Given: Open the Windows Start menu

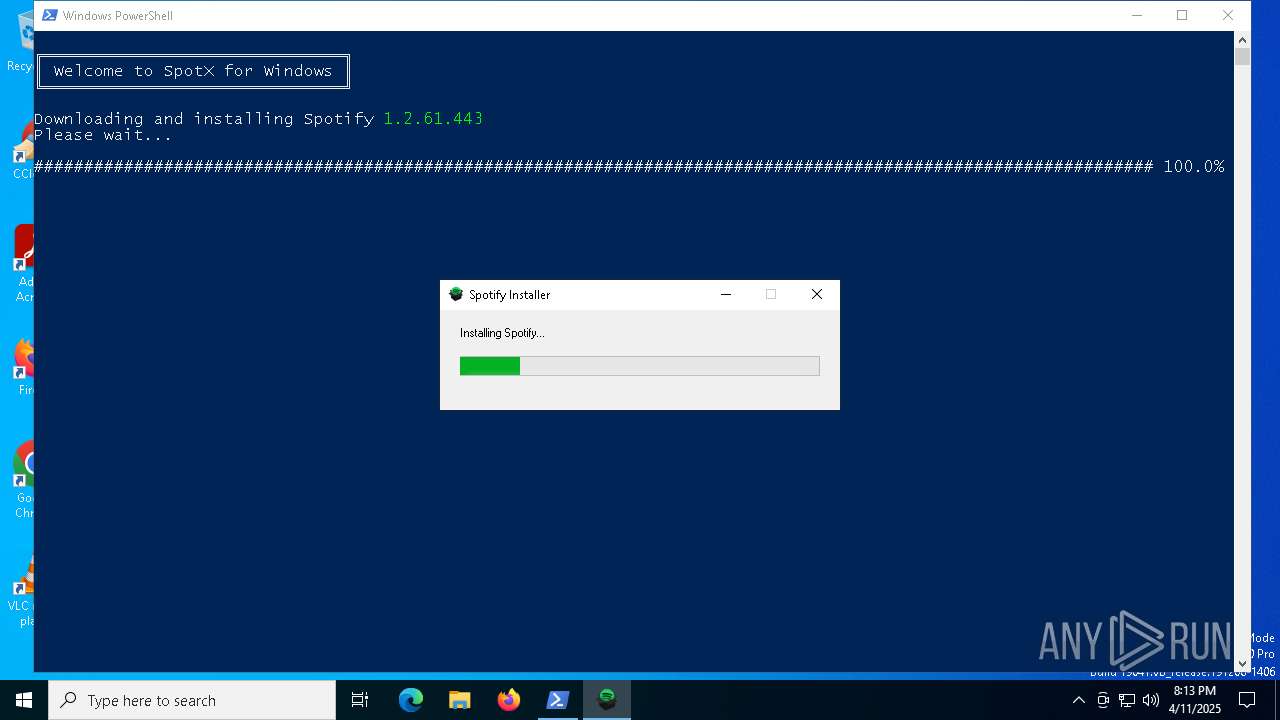Looking at the screenshot, I should (x=24, y=700).
